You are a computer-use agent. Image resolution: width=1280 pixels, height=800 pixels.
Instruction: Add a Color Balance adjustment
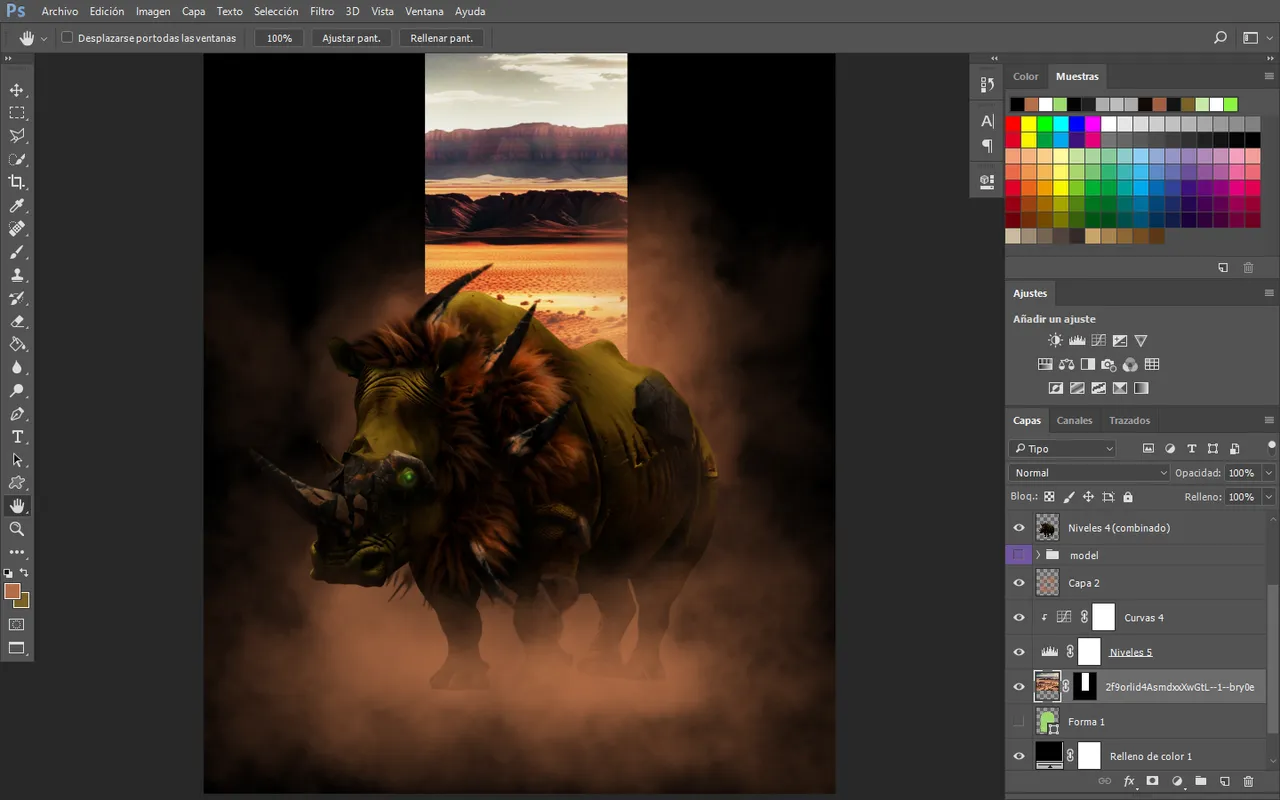pos(1066,365)
